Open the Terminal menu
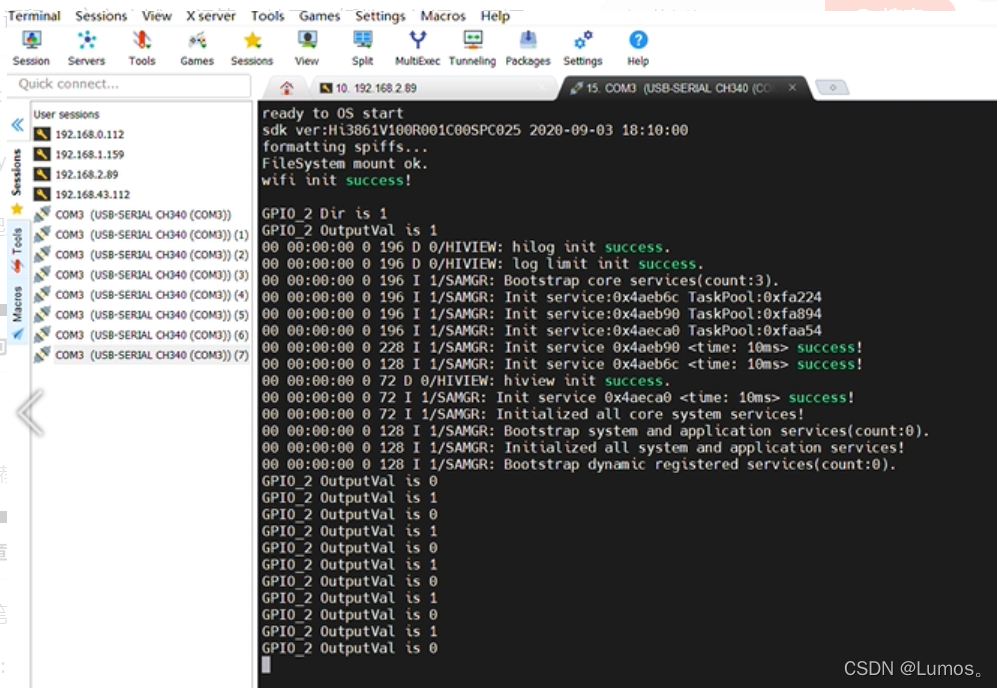This screenshot has width=997, height=688. (x=34, y=16)
